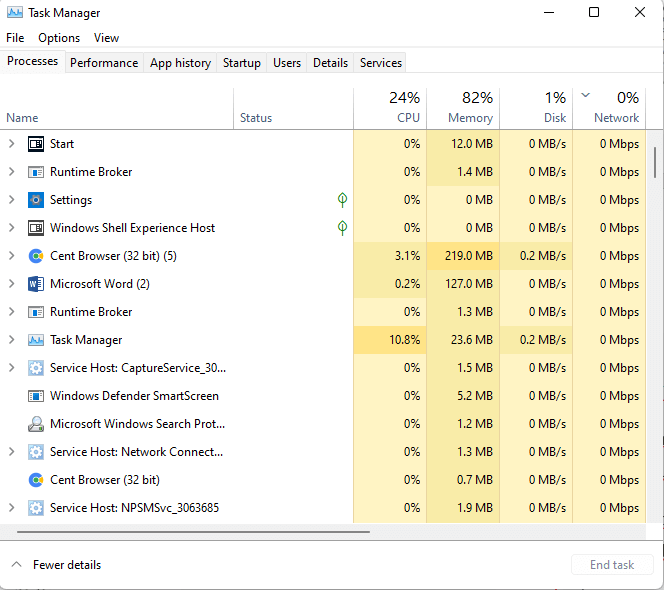This screenshot has width=664, height=590.
Task: Click the Start process icon
Action: [36, 144]
